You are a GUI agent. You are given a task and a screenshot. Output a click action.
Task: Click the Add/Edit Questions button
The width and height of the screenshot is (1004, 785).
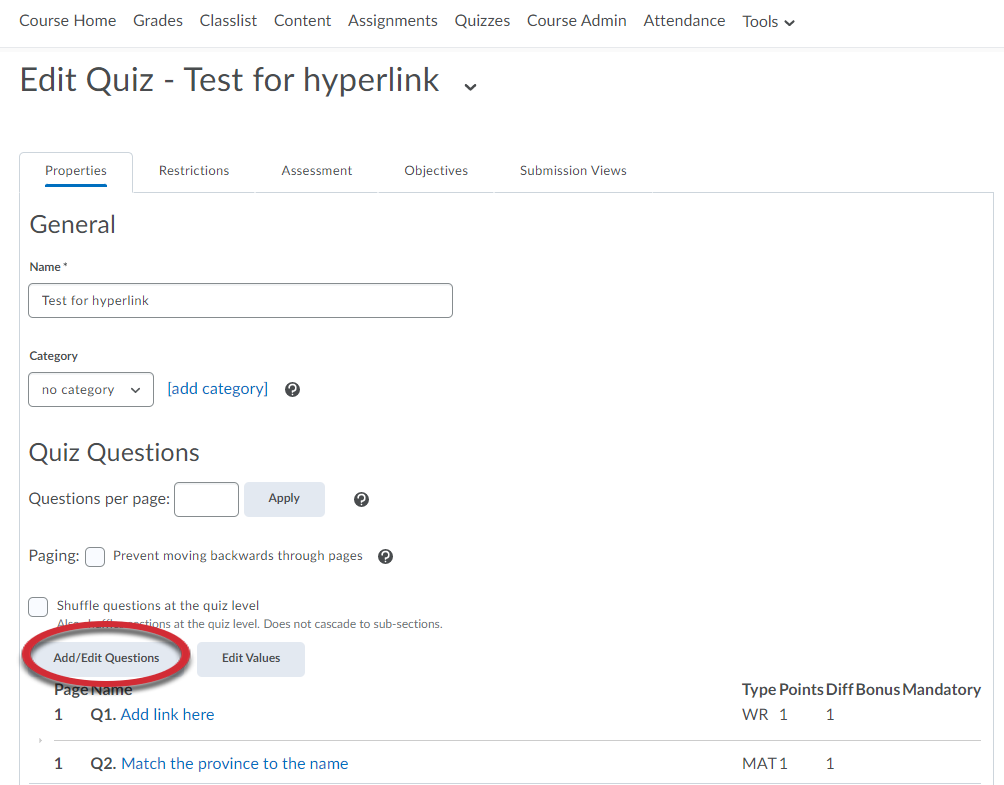click(106, 658)
